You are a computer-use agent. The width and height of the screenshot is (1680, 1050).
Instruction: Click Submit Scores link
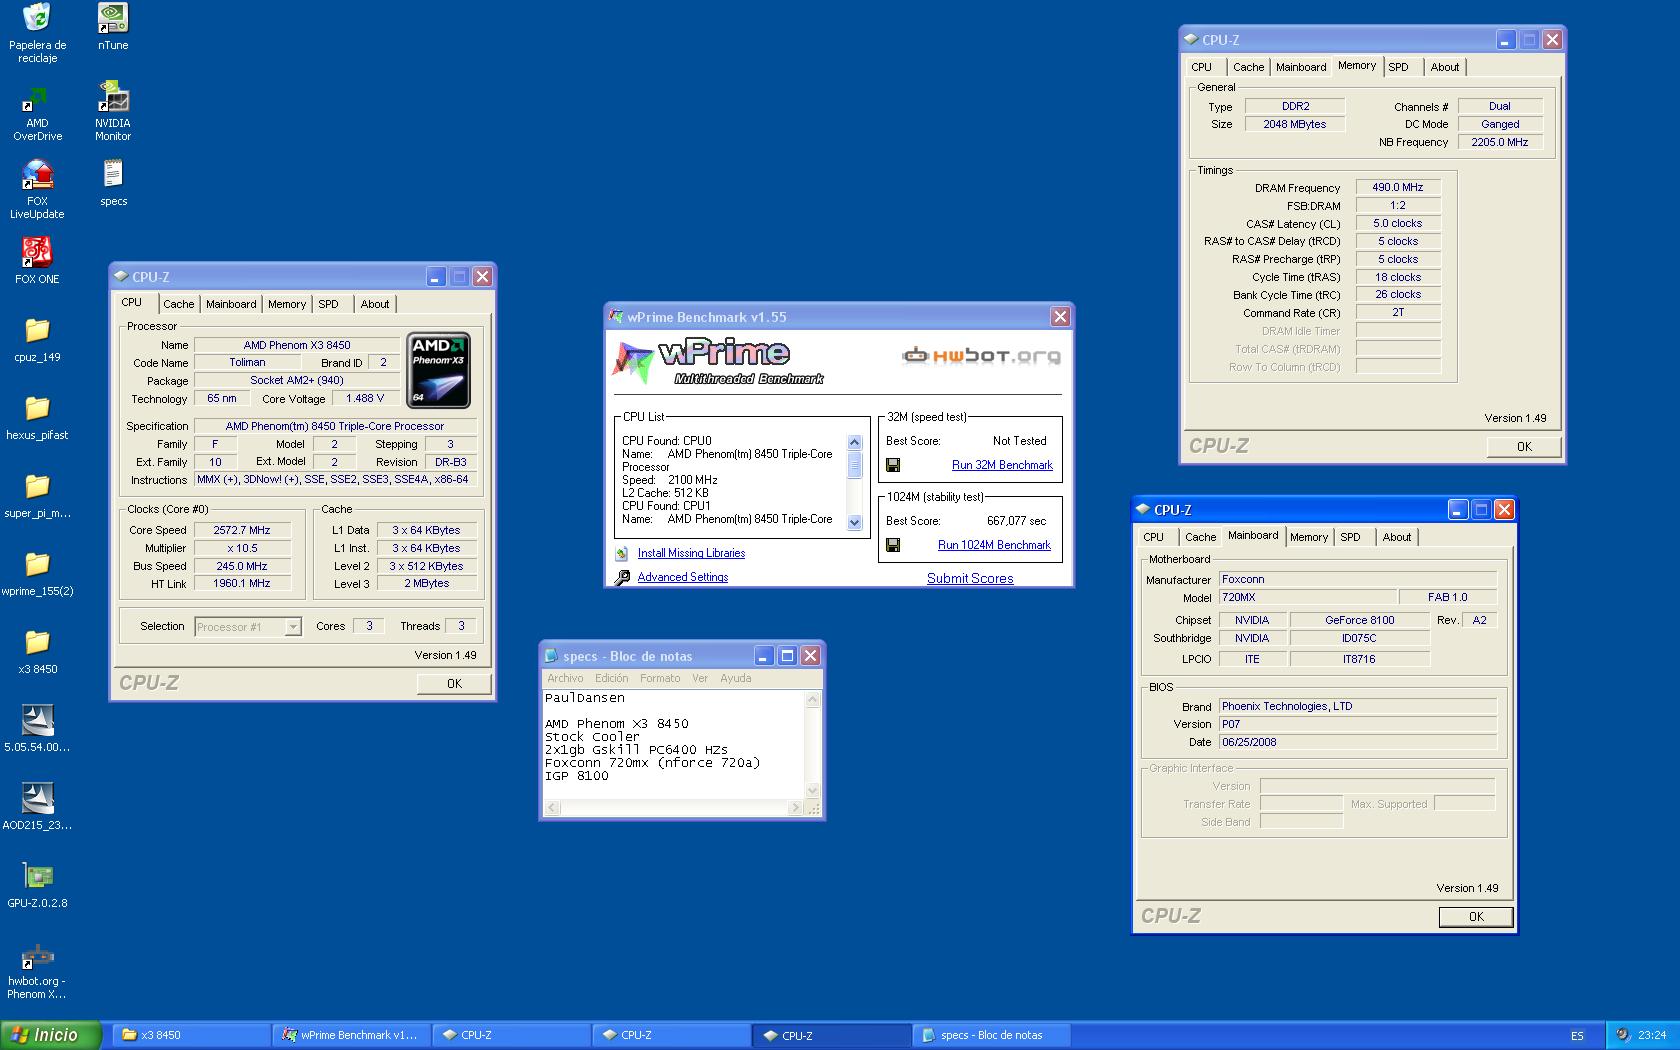970,578
